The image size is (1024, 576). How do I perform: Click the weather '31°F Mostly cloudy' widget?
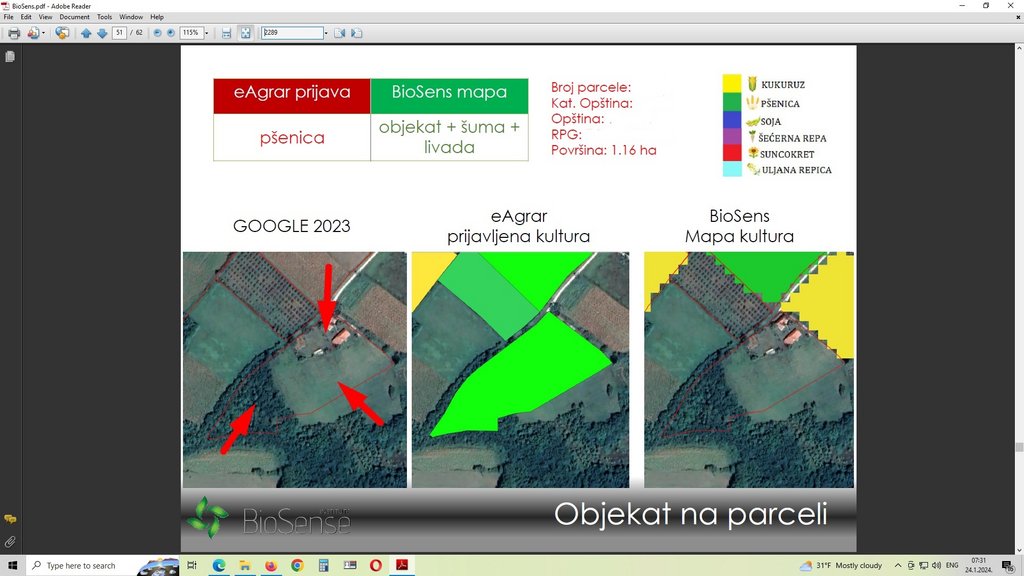pyautogui.click(x=841, y=566)
